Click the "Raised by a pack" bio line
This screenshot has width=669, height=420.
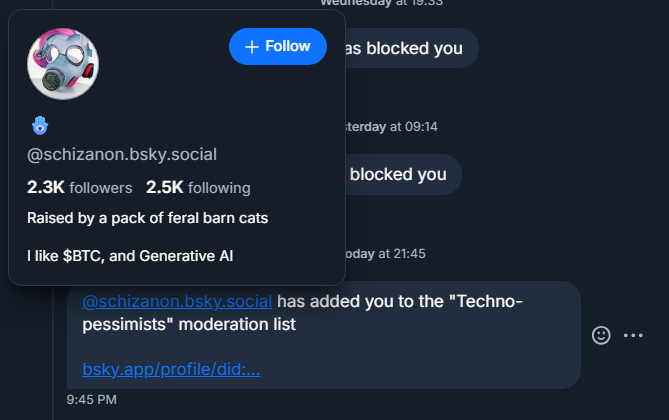point(147,218)
